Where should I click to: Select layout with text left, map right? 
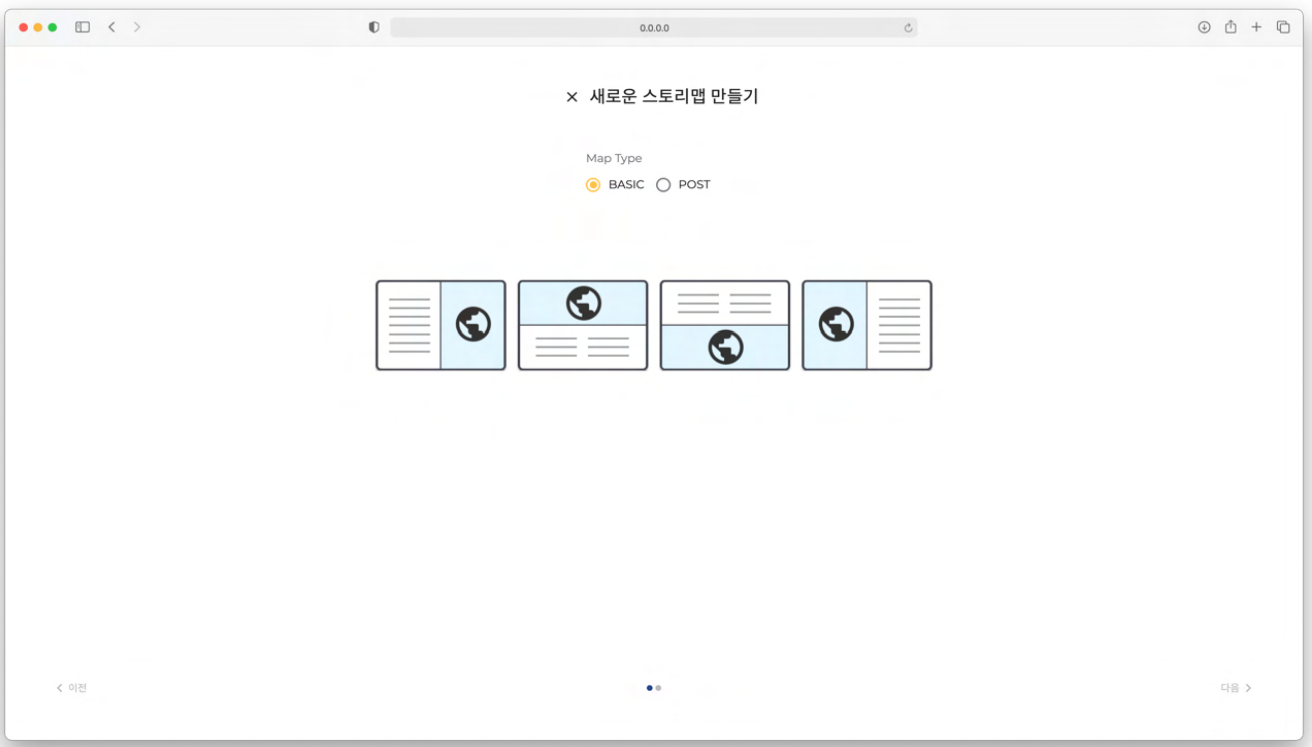(x=440, y=325)
